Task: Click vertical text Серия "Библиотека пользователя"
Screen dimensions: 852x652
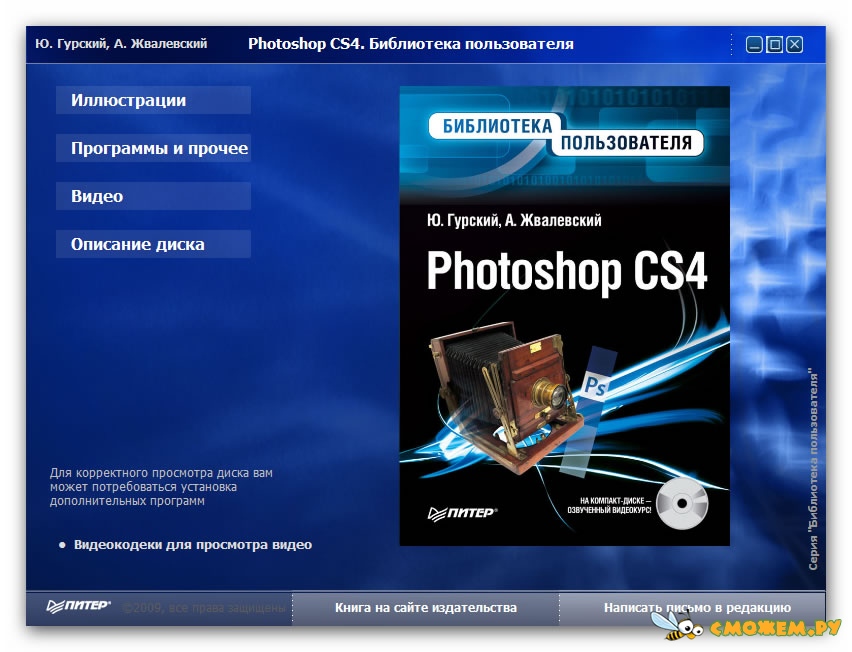Action: (x=813, y=471)
